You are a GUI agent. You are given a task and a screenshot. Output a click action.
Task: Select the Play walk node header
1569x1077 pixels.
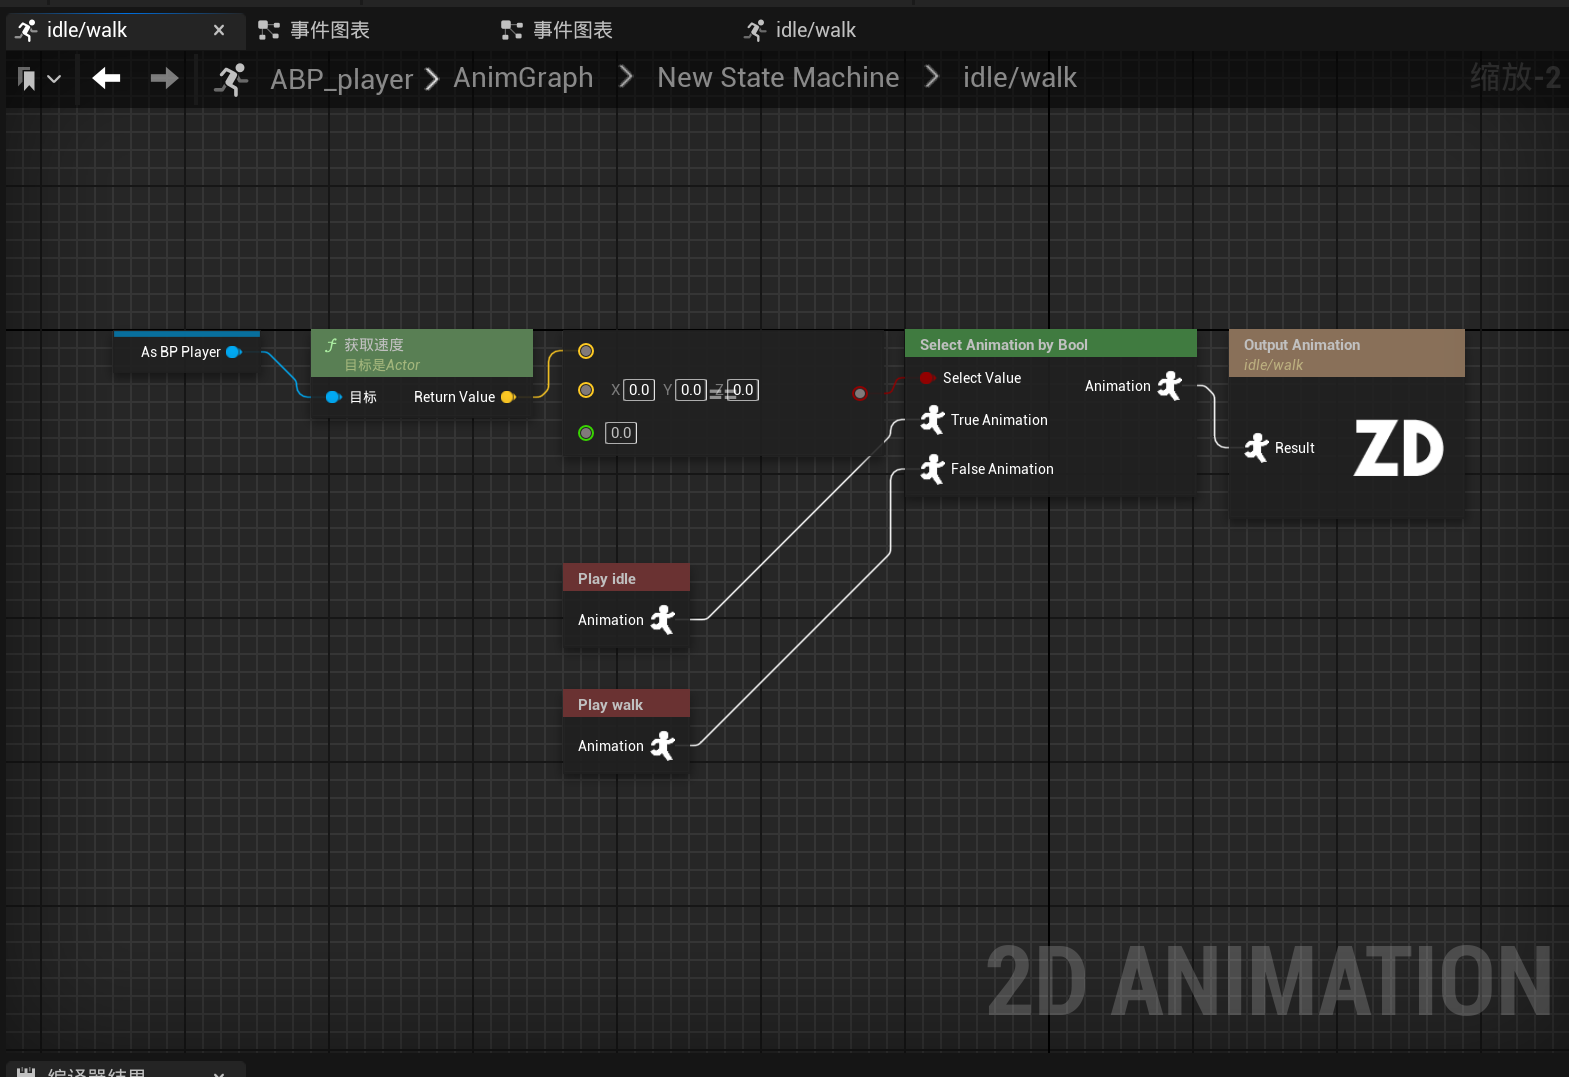(x=626, y=704)
